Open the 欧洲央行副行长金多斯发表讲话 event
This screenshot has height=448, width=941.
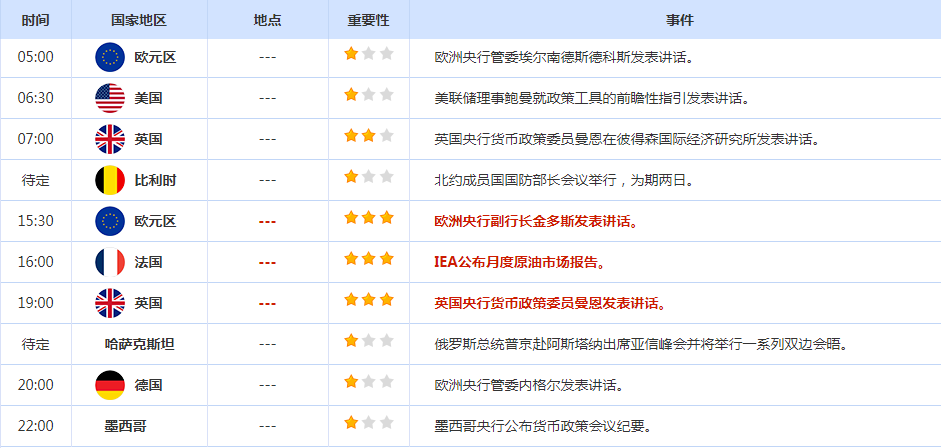click(535, 221)
